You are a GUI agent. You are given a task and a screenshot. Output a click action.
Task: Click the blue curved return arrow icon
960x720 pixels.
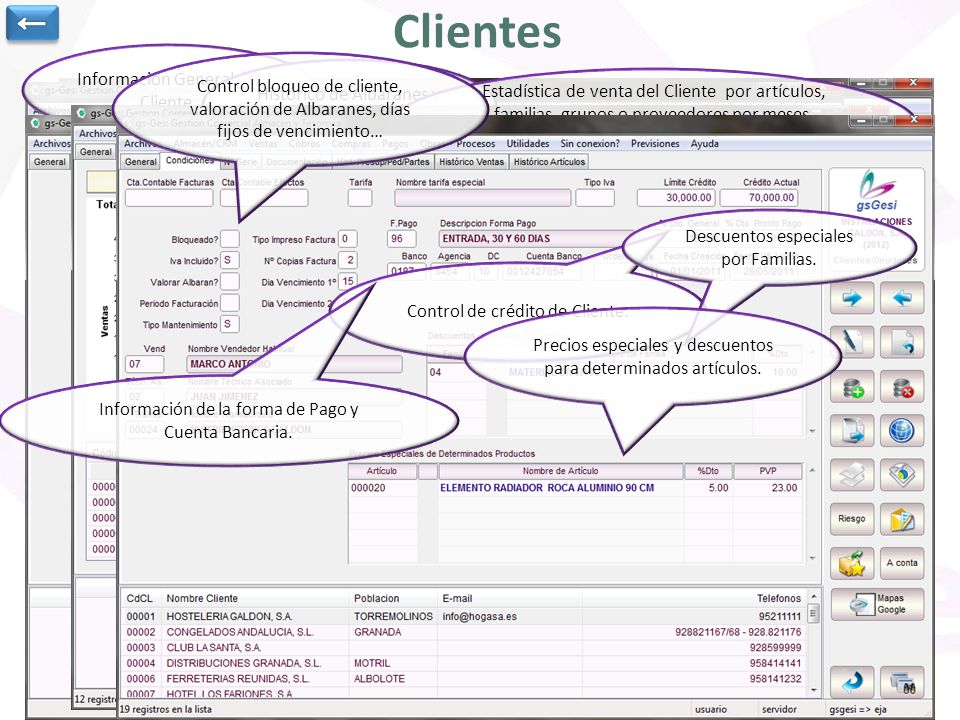(852, 681)
